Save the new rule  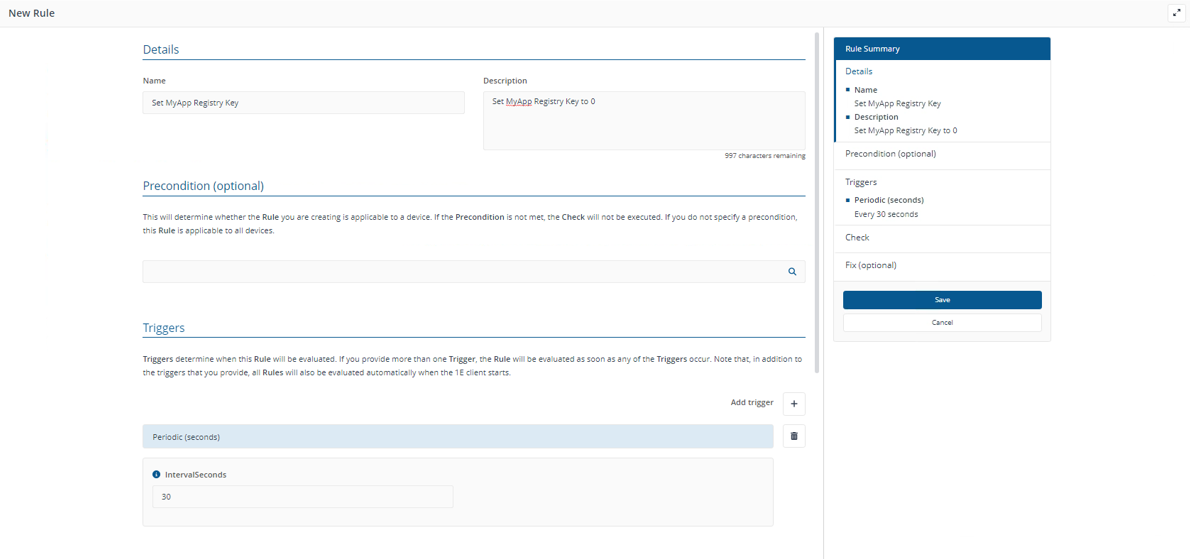942,300
